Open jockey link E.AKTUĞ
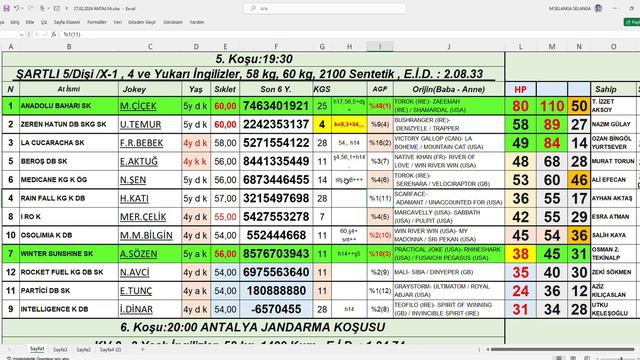The height and width of the screenshot is (360, 640). tap(139, 162)
